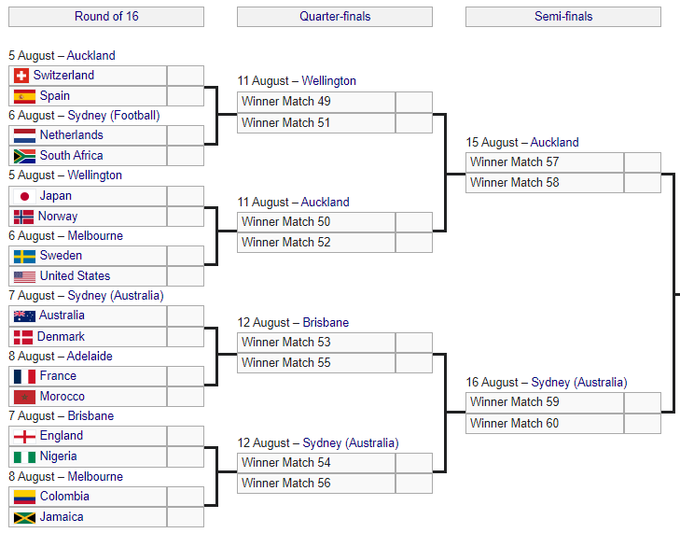Click the Japan flag icon
The image size is (680, 533).
tap(24, 196)
